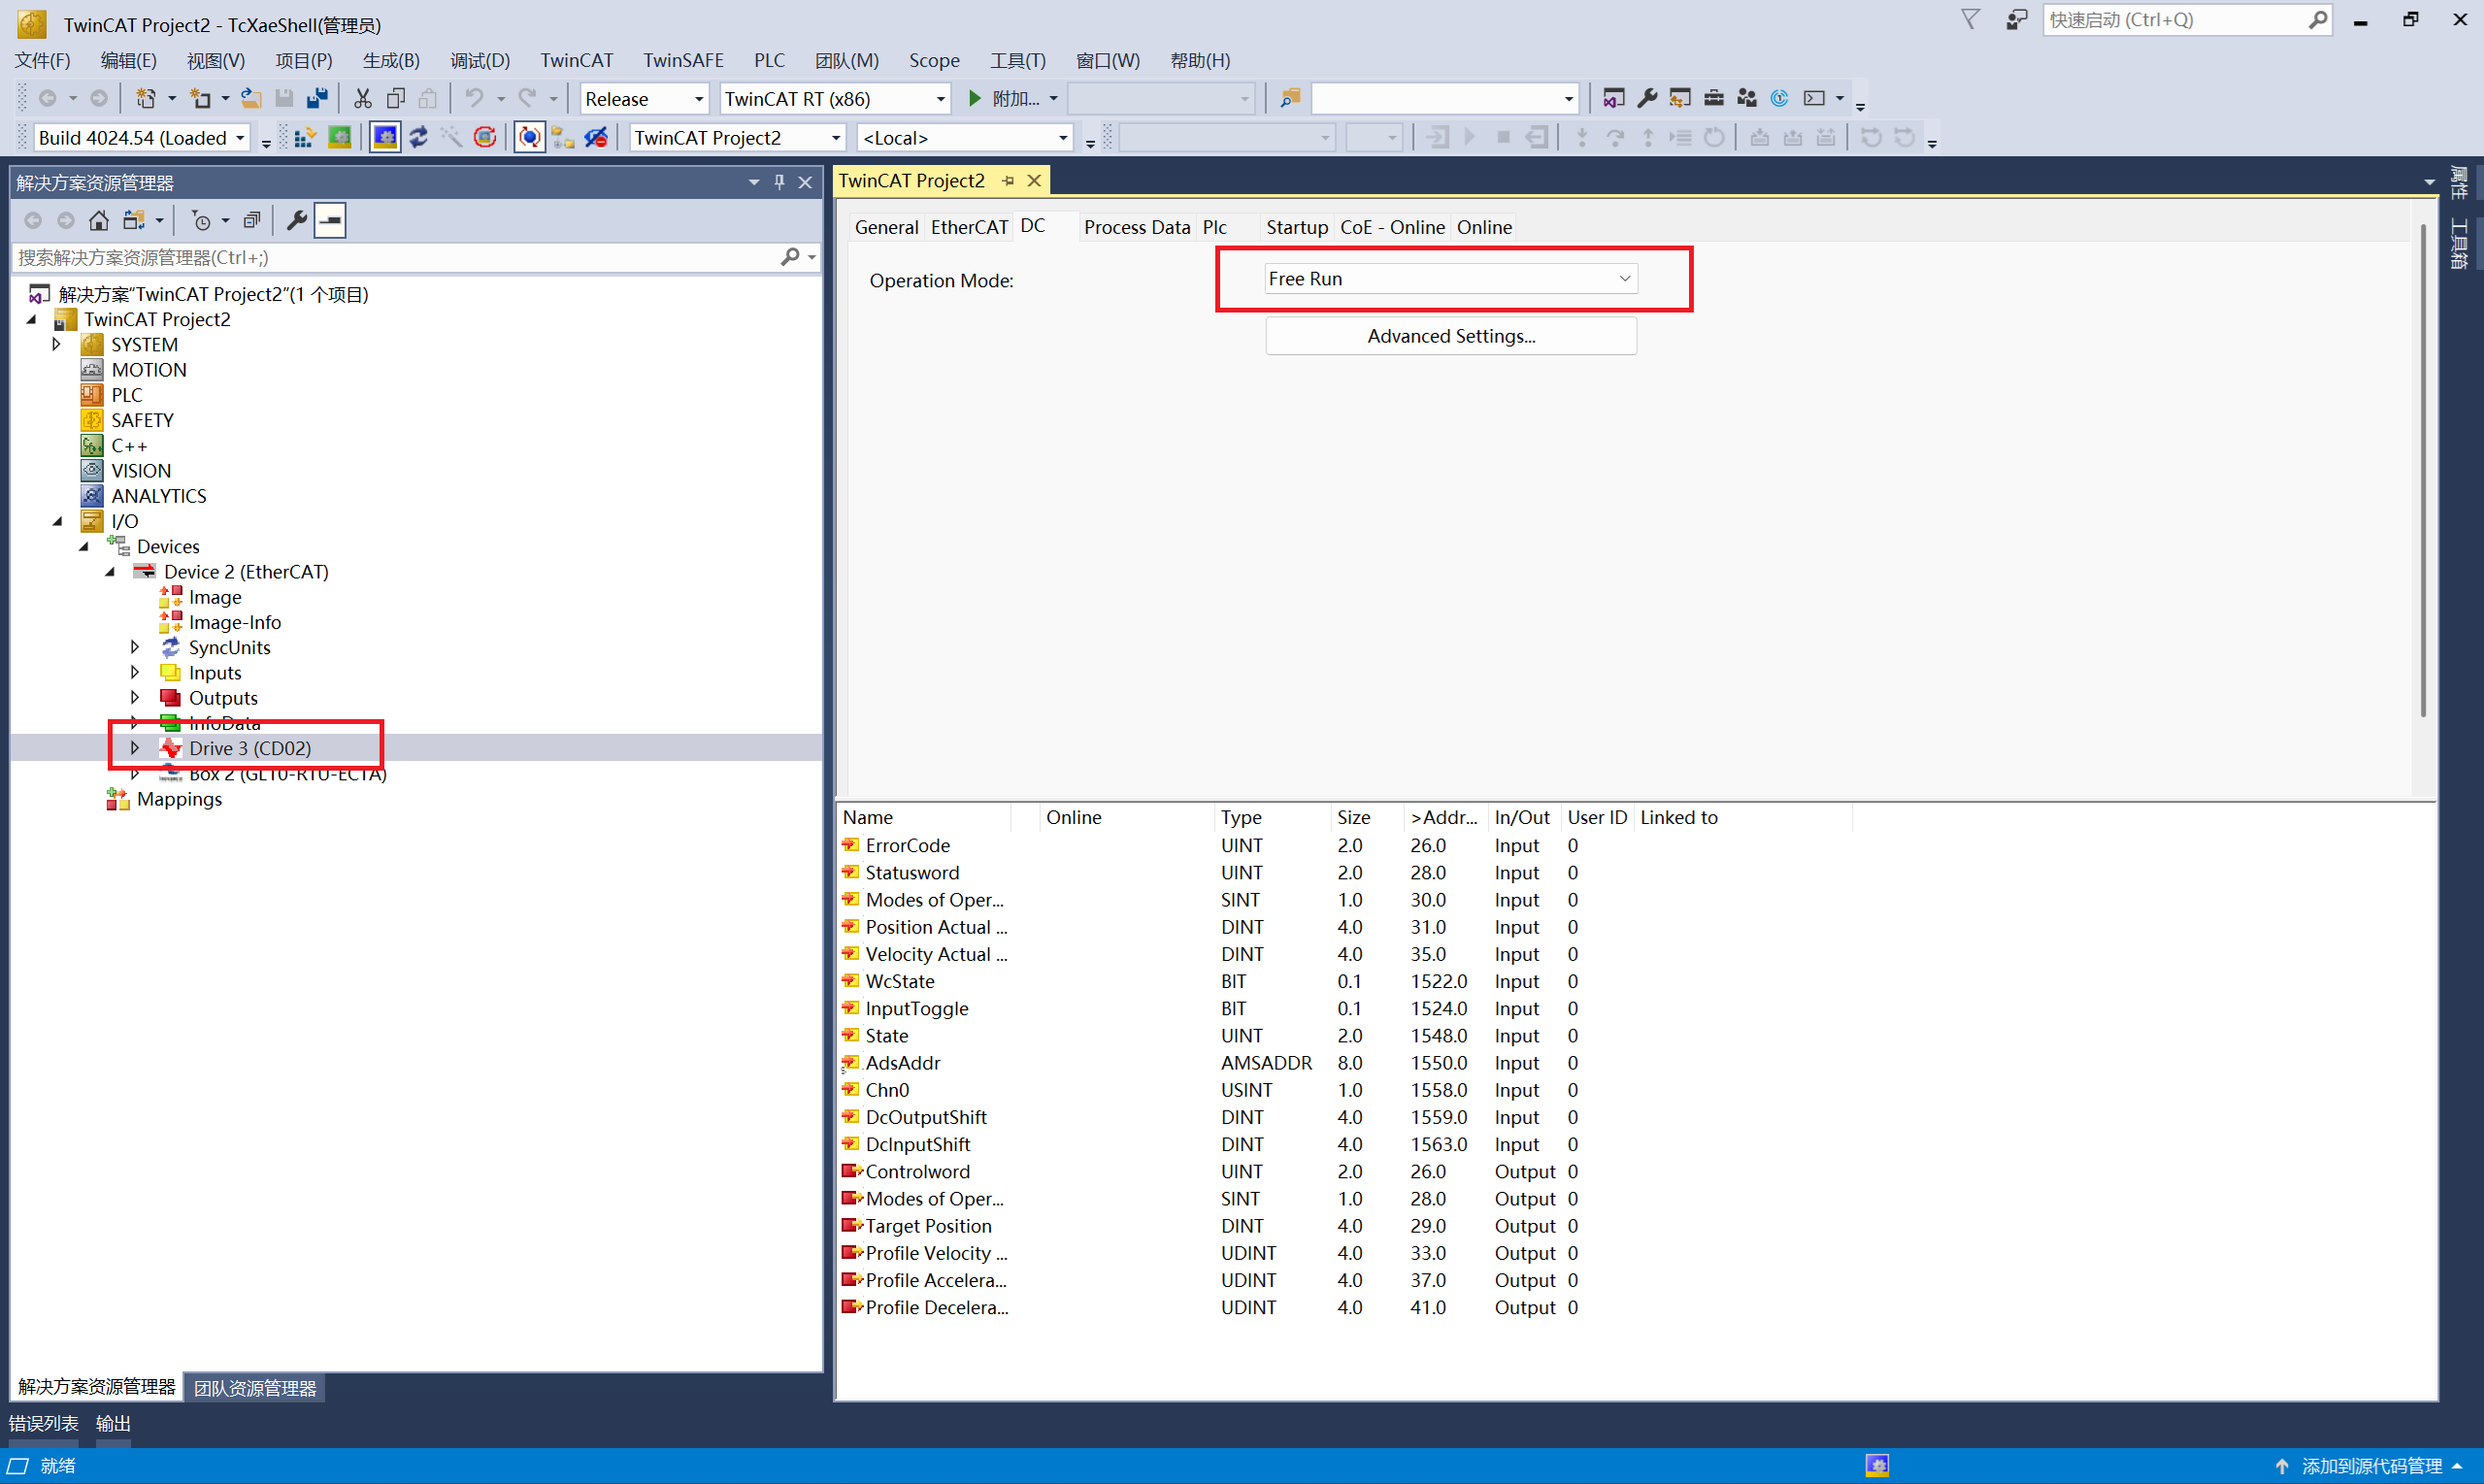This screenshot has width=2484, height=1484.
Task: Click the Save All icon
Action: 317,98
